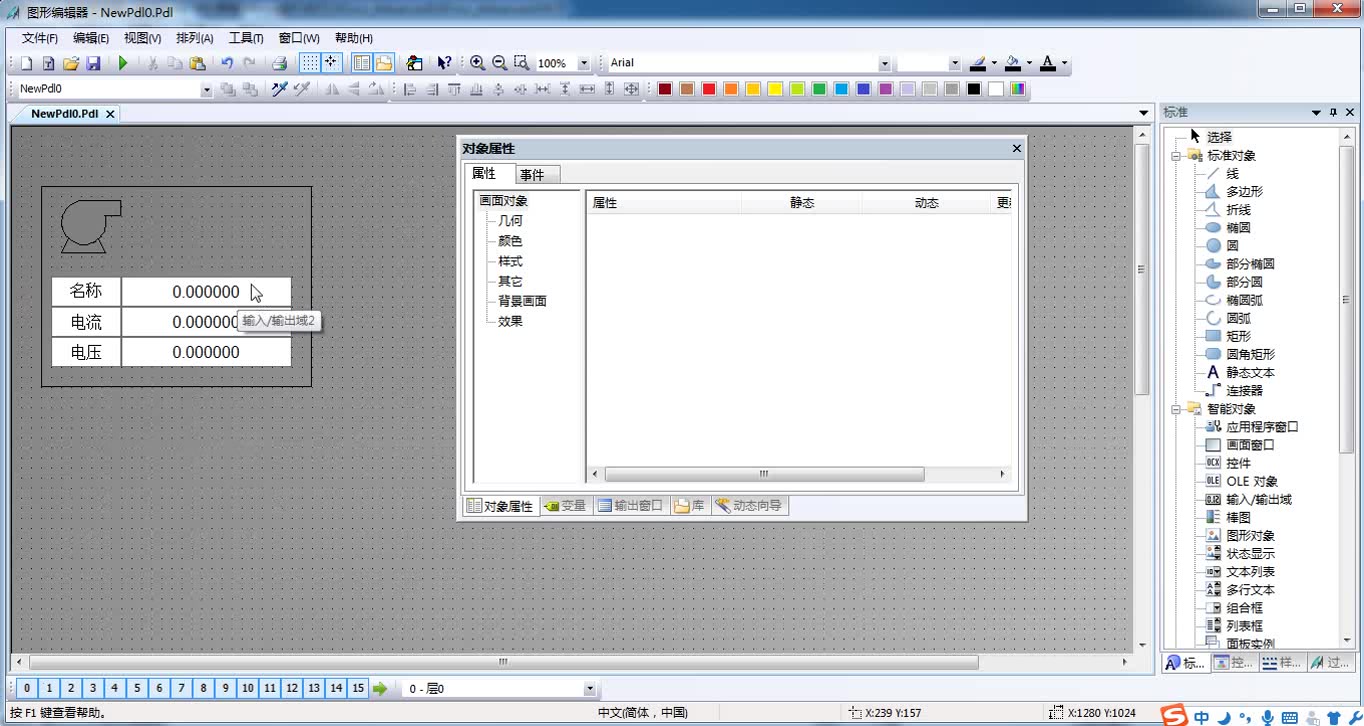Select the Polygon object (多边形)
This screenshot has height=726, width=1364.
(x=1244, y=191)
